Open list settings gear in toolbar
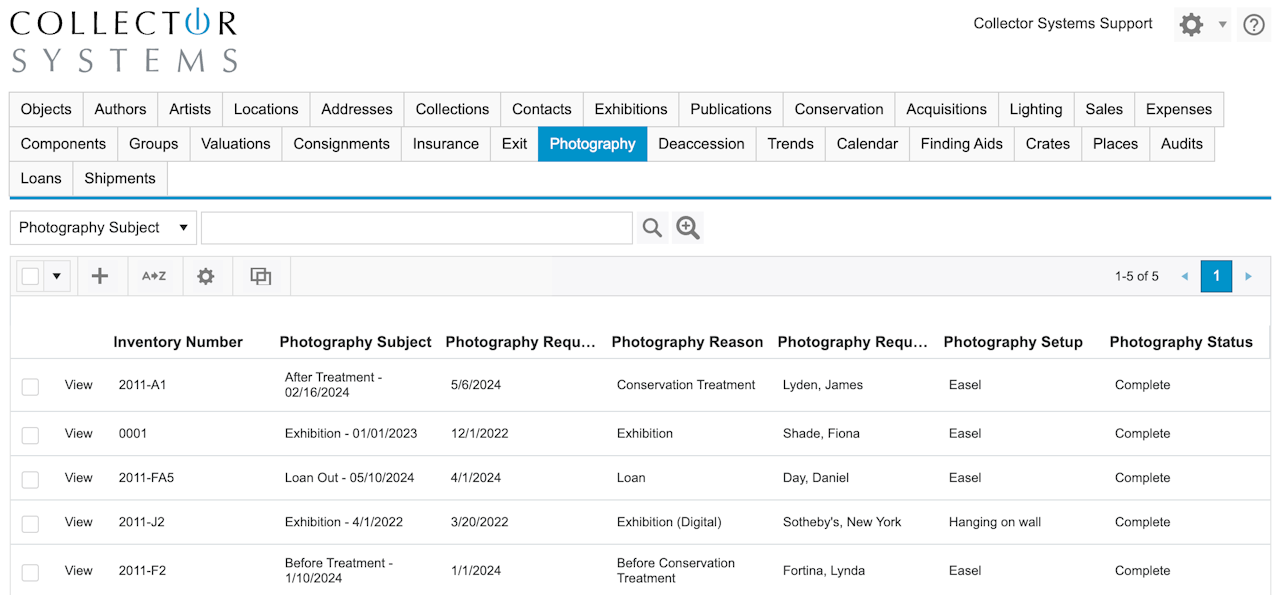1280x595 pixels. pyautogui.click(x=206, y=277)
